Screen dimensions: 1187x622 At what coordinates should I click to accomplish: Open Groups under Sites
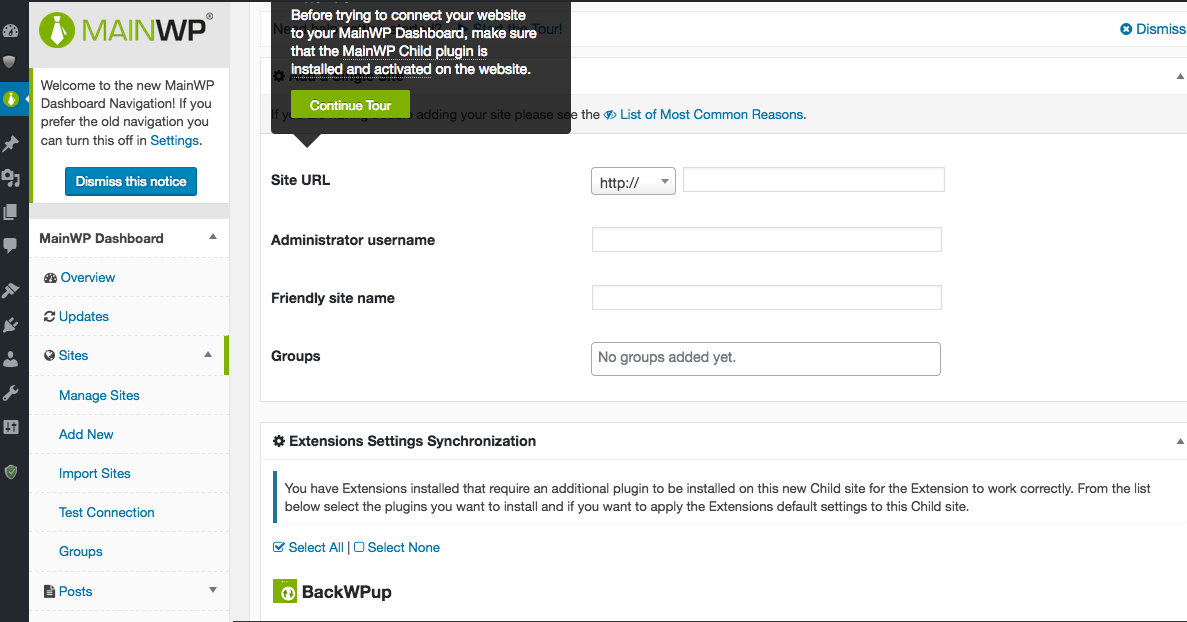coord(81,552)
